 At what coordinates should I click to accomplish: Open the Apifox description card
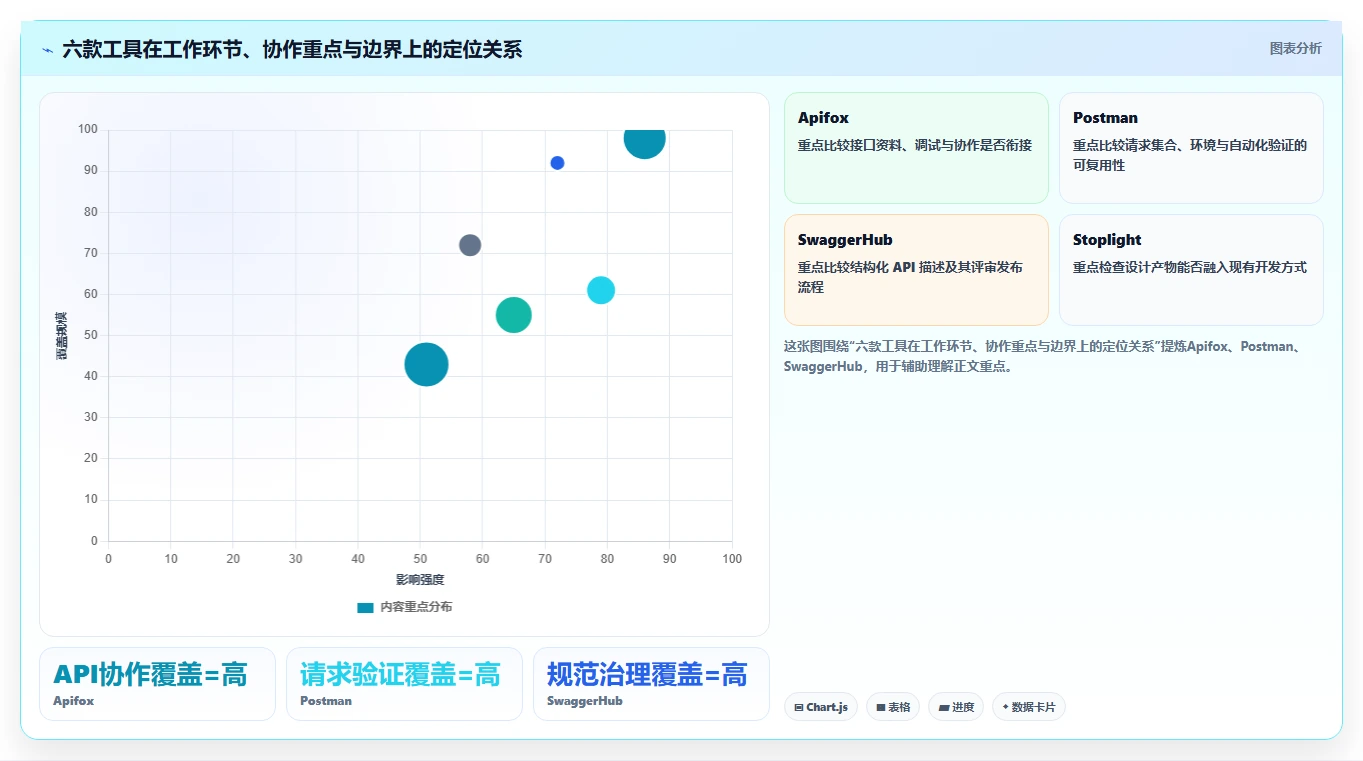pos(916,148)
